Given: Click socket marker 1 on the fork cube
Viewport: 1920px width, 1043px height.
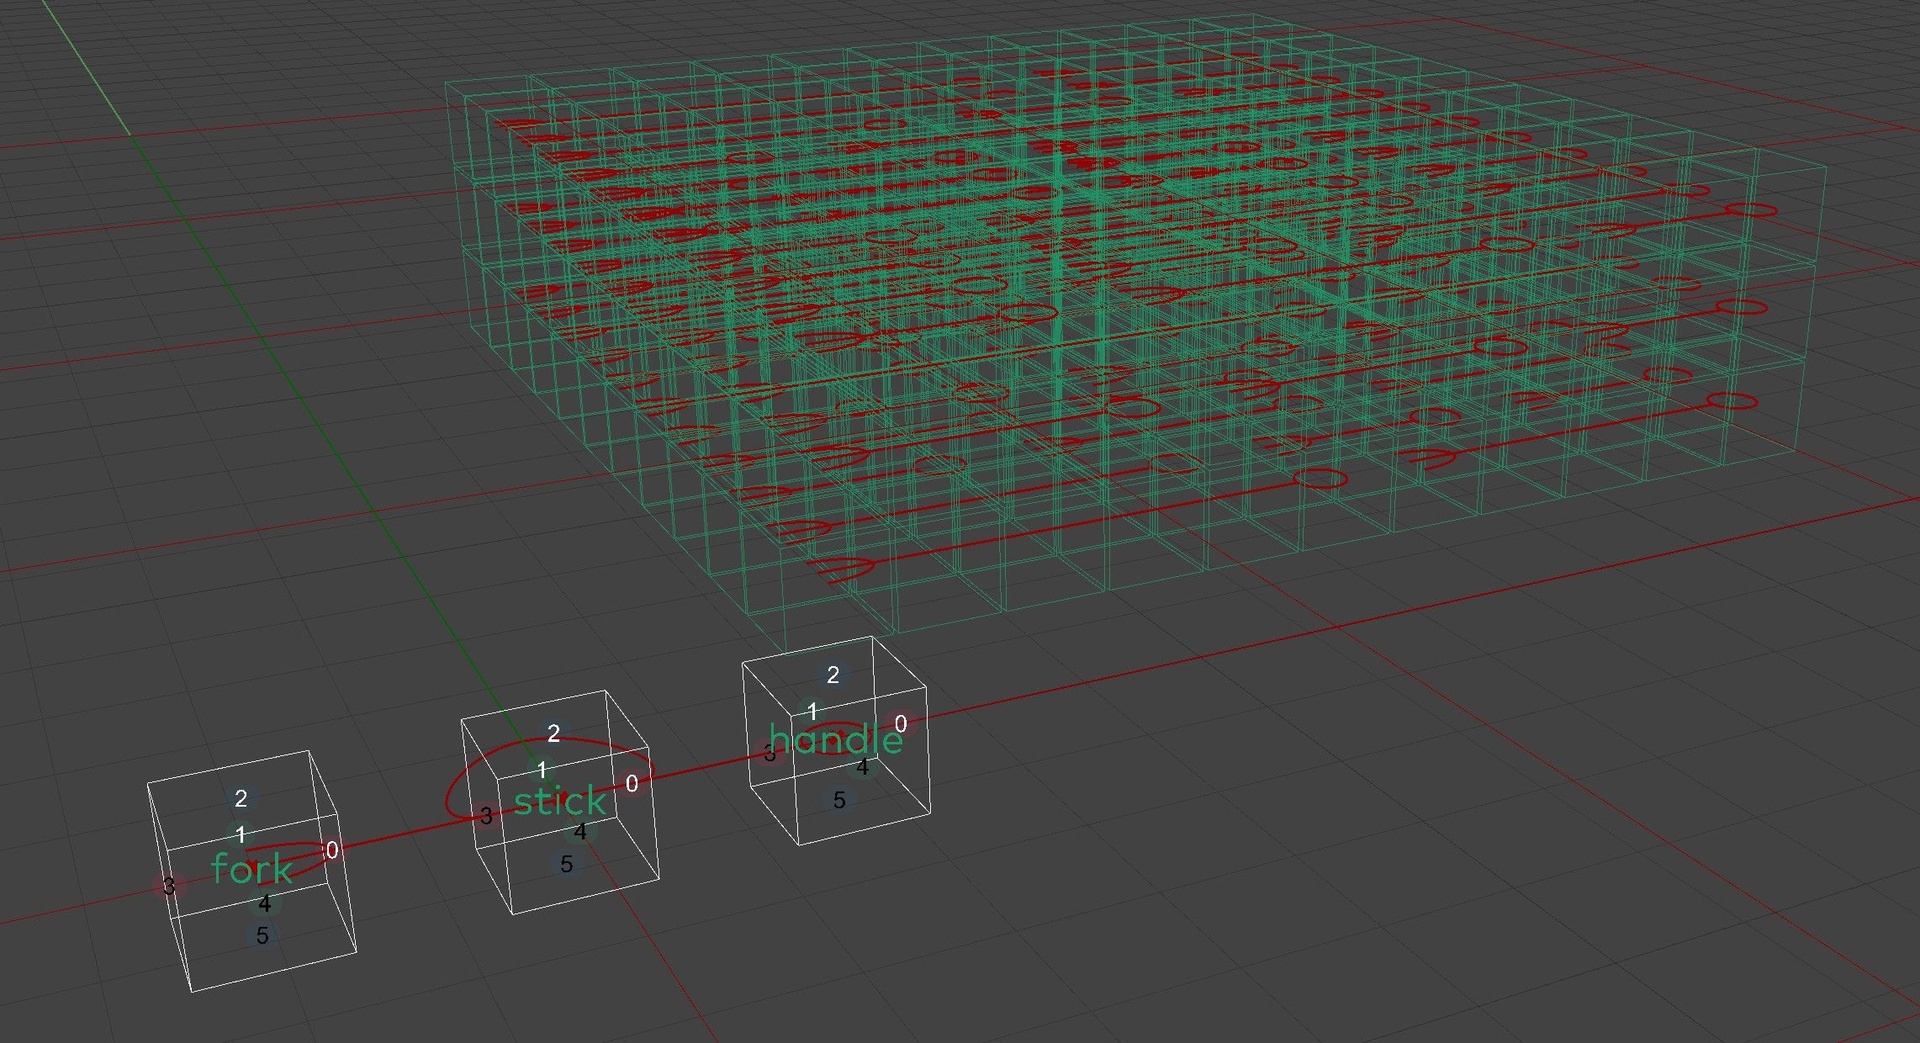Looking at the screenshot, I should click(240, 834).
